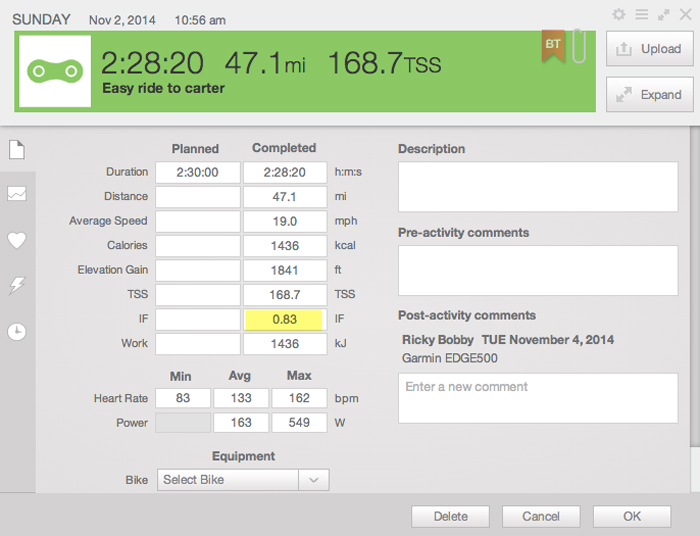Click the BT ribbon badge
700x536 pixels.
coord(553,46)
